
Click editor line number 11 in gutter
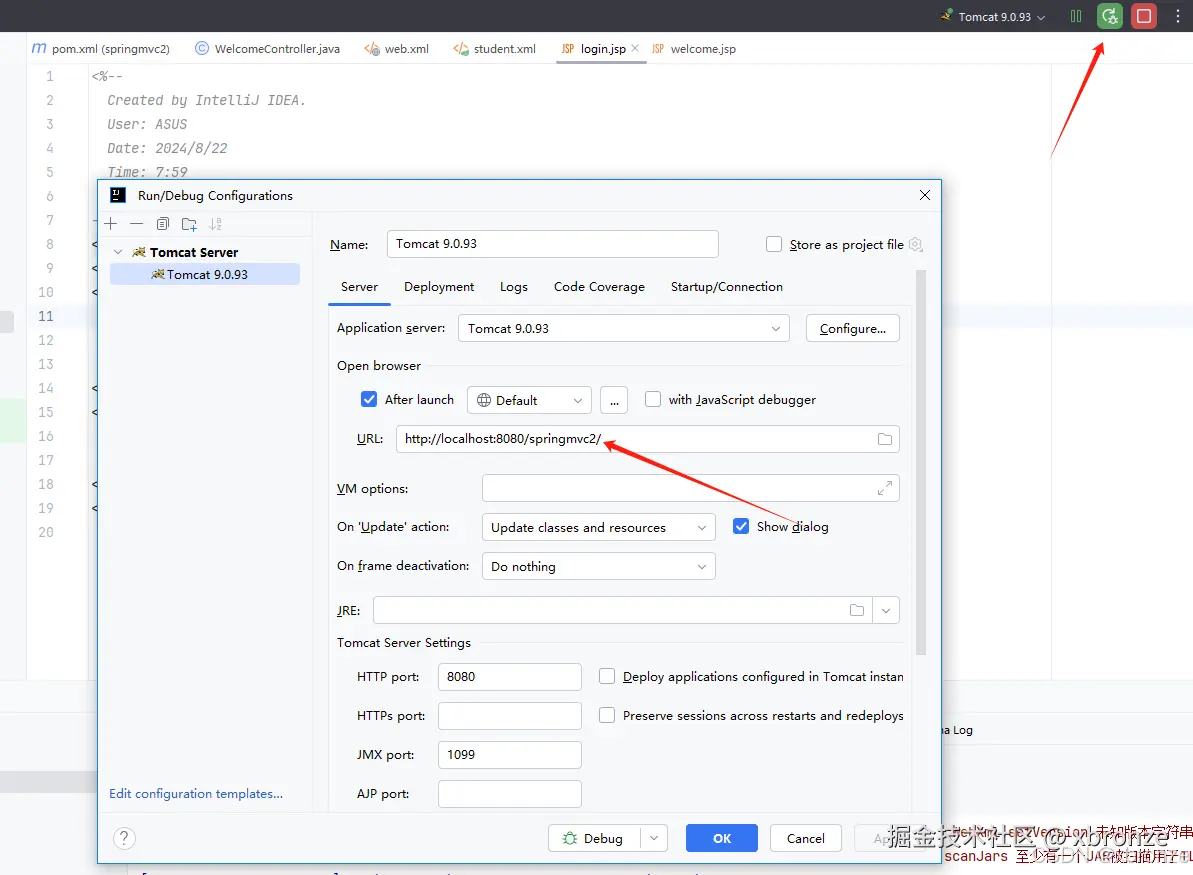click(46, 316)
